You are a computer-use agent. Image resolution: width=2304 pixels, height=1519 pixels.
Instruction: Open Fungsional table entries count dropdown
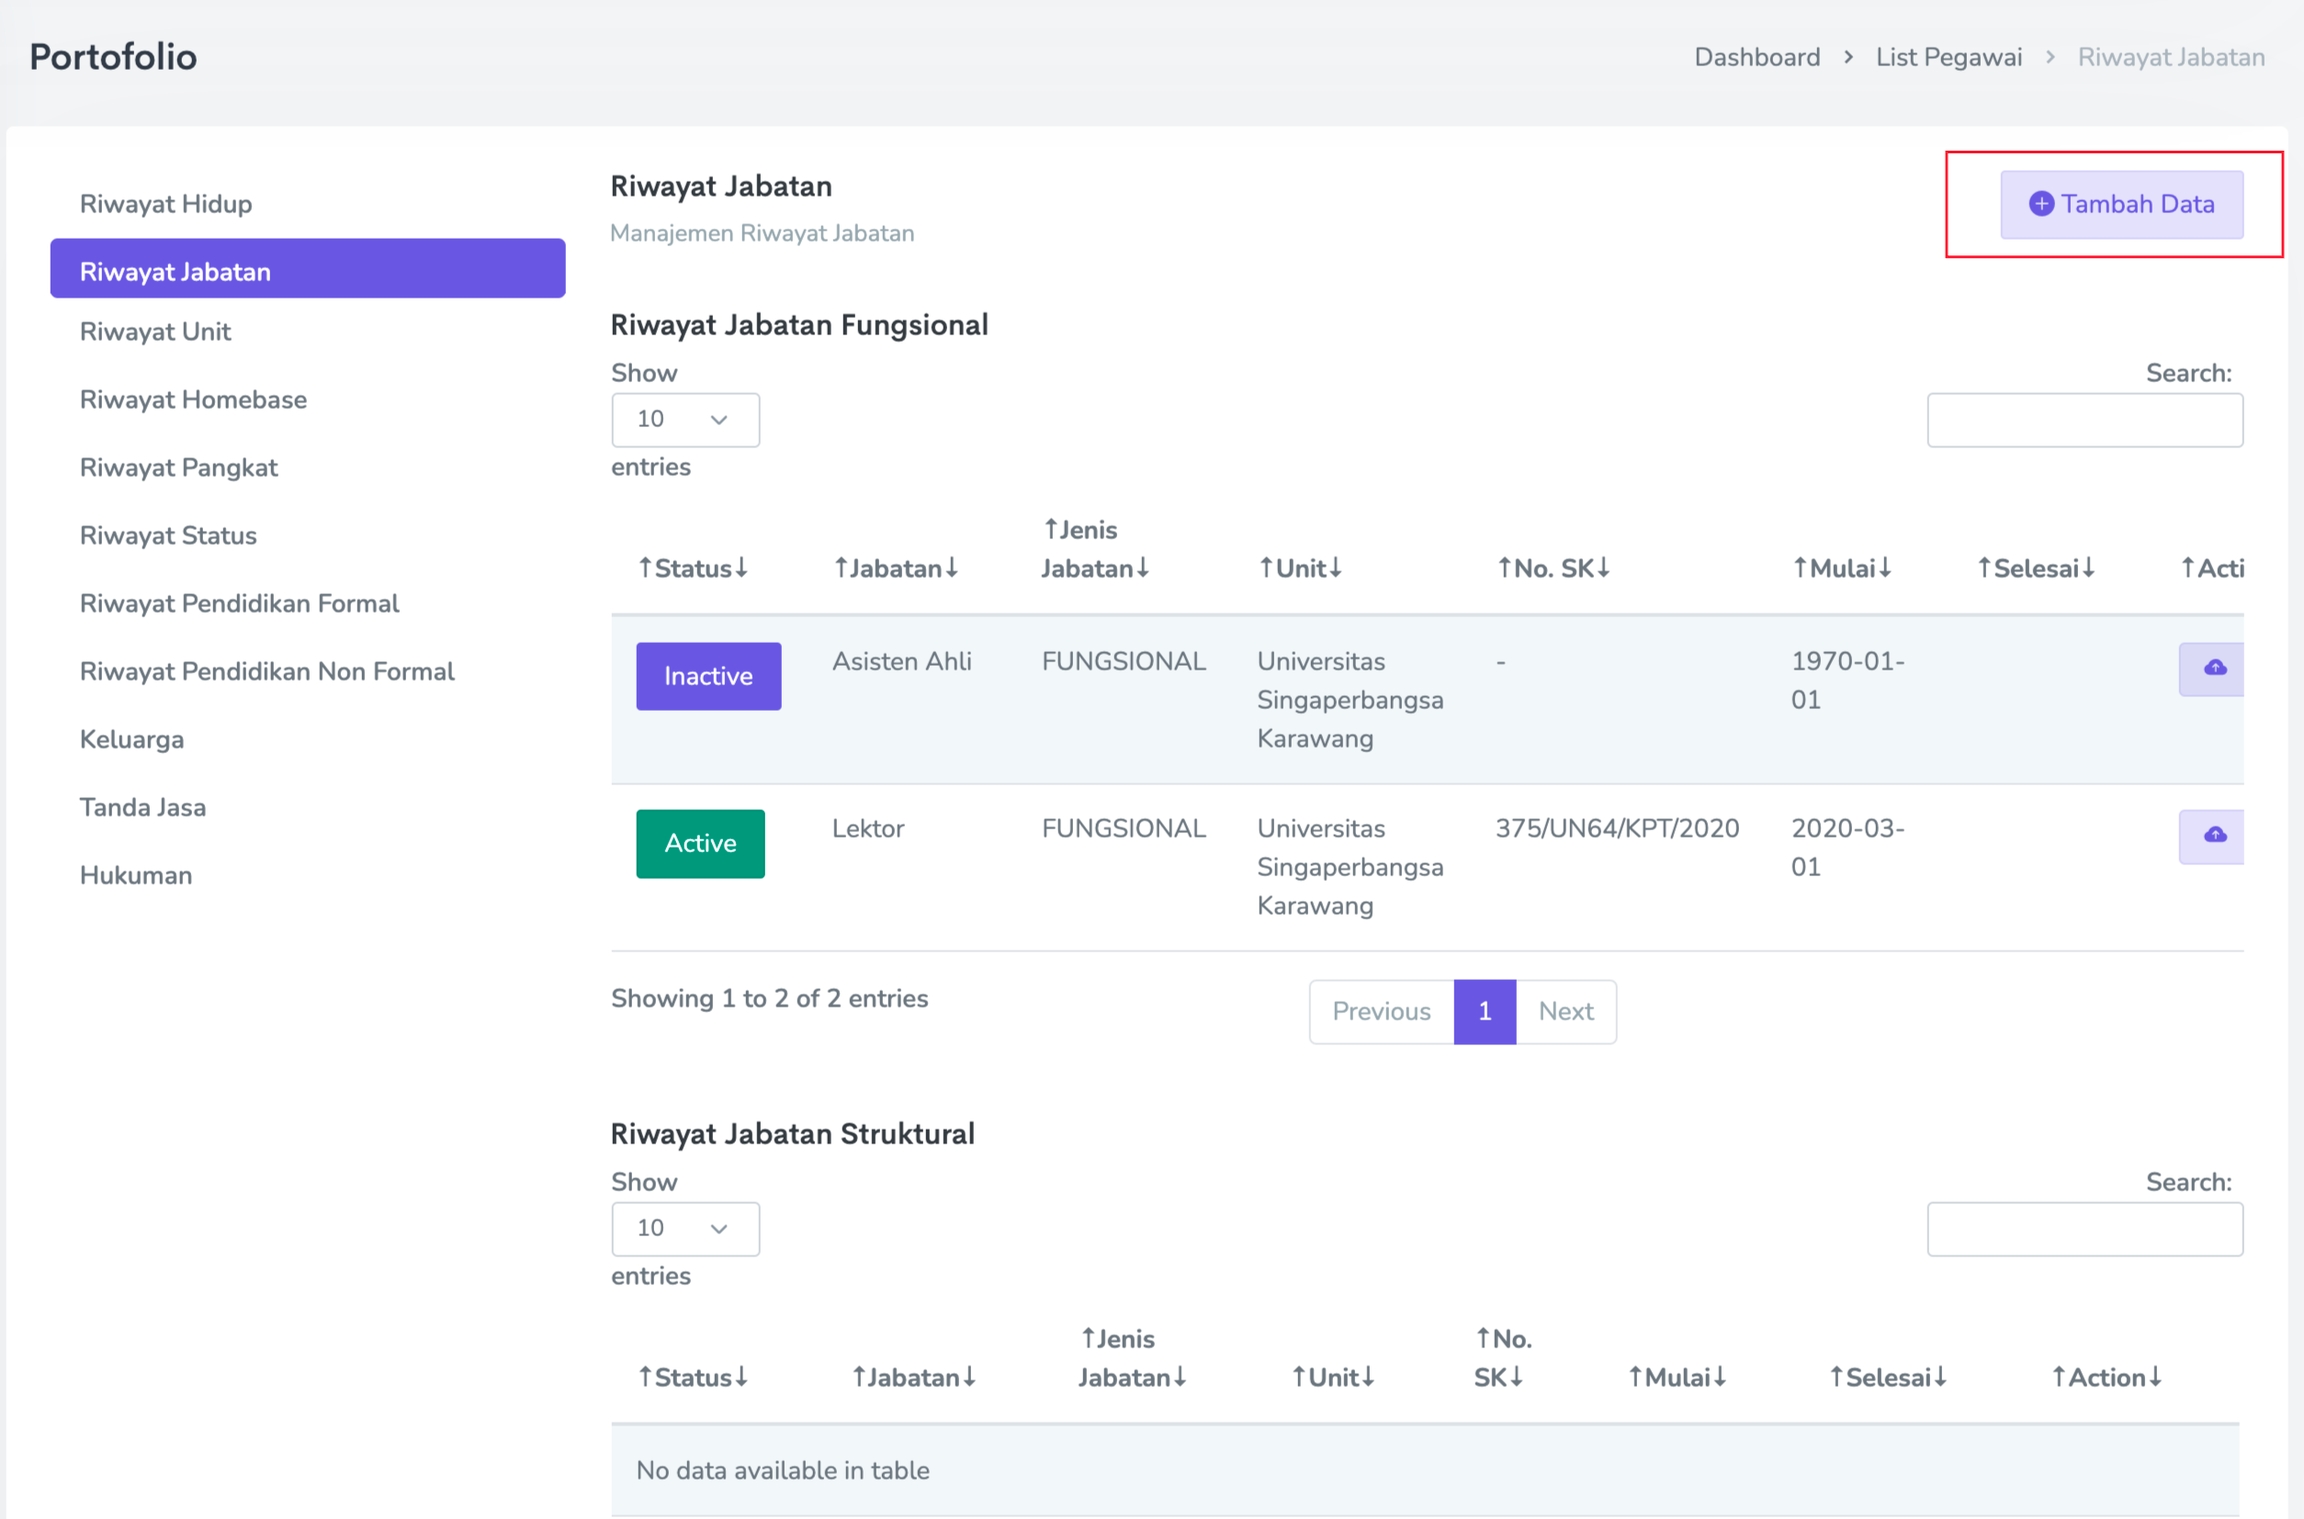[x=685, y=419]
